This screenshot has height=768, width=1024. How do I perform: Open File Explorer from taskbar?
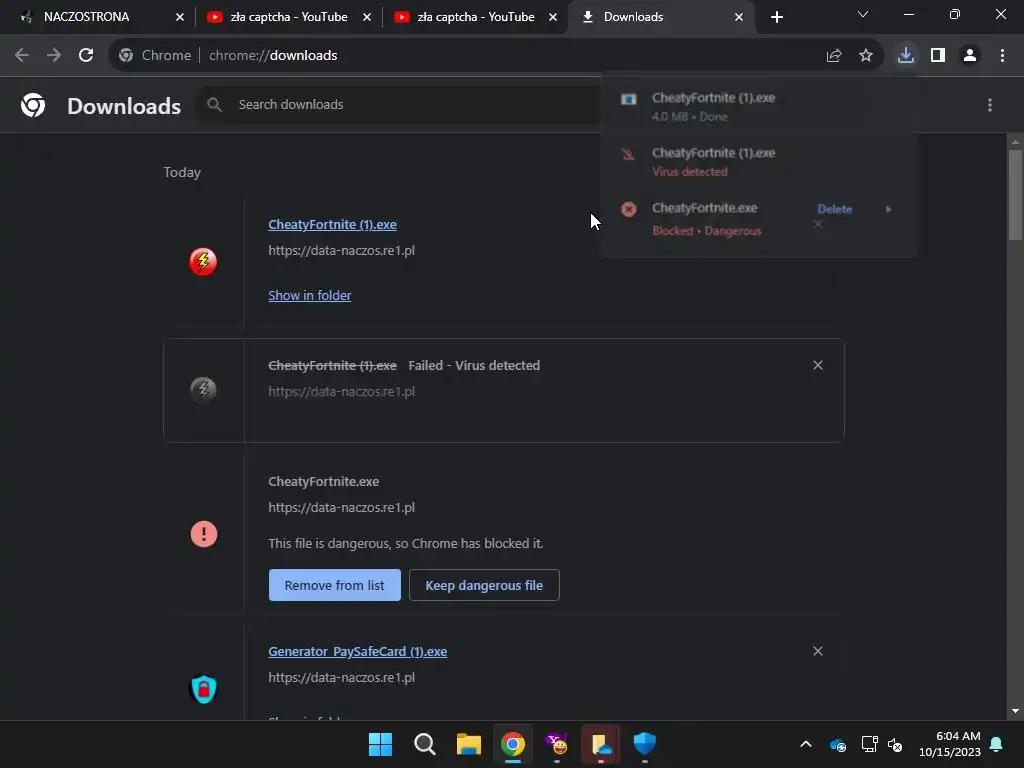pyautogui.click(x=468, y=744)
